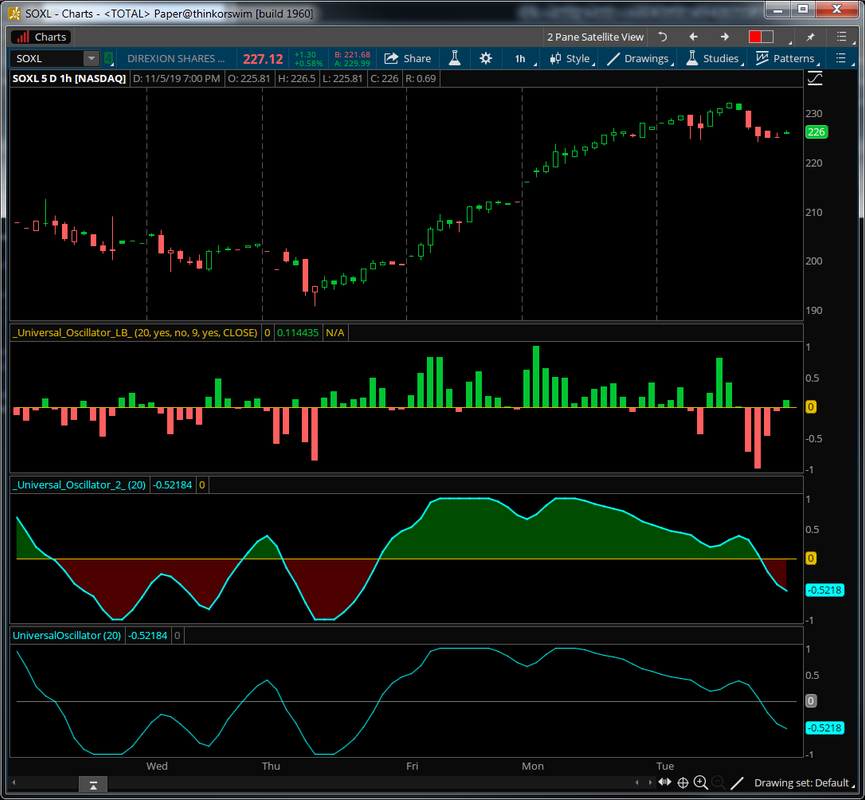The image size is (865, 800).
Task: Open the Style menu
Action: point(572,58)
